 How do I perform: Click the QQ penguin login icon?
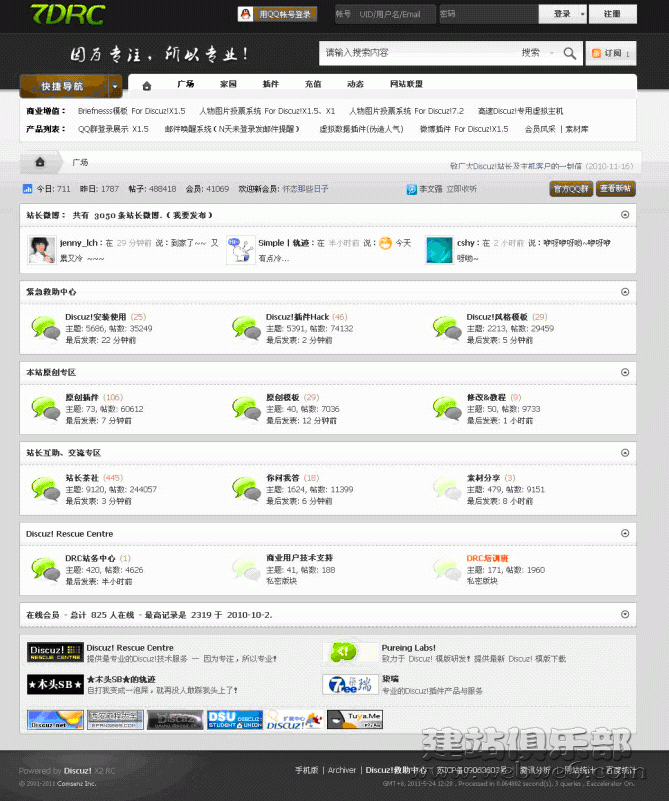point(246,14)
